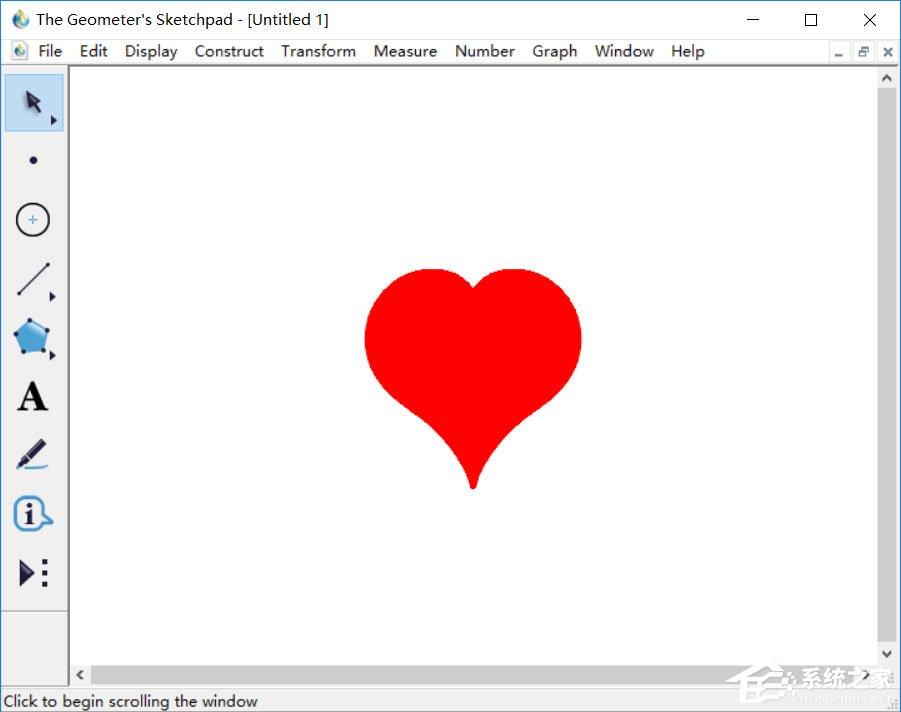The width and height of the screenshot is (901, 712).
Task: Click the red heart shape
Action: 472,350
